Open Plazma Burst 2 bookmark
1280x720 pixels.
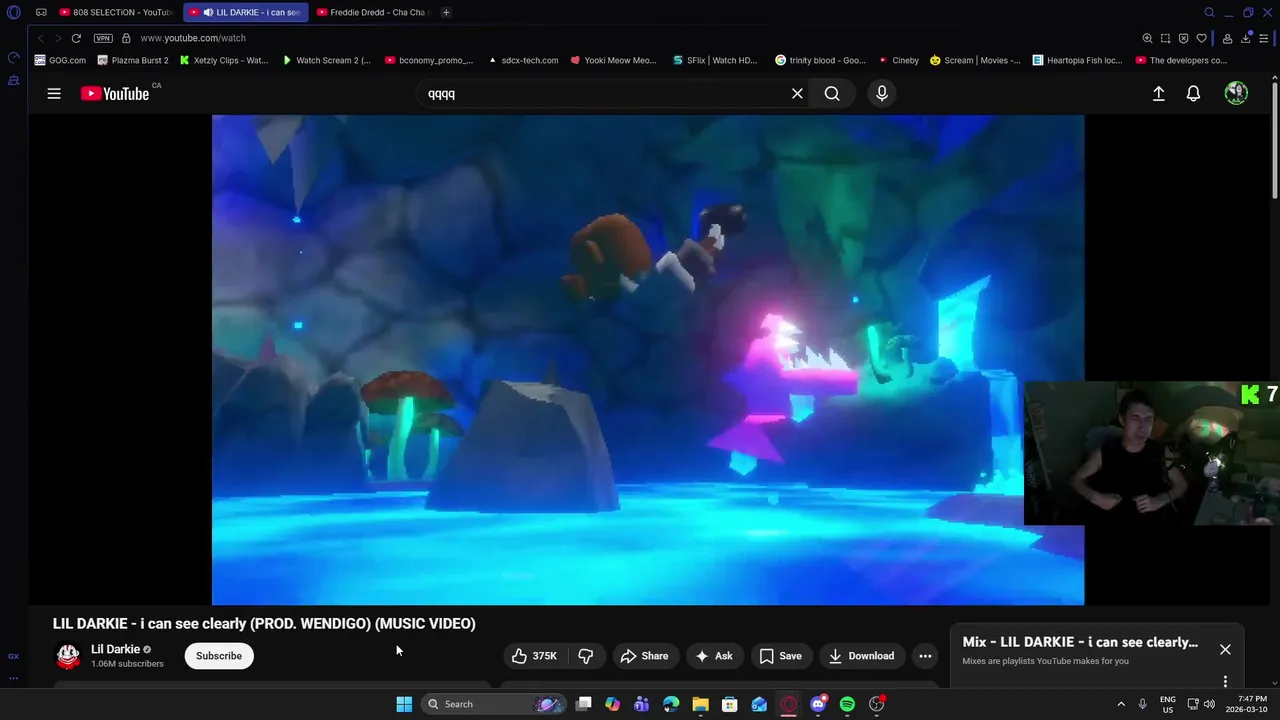133,60
